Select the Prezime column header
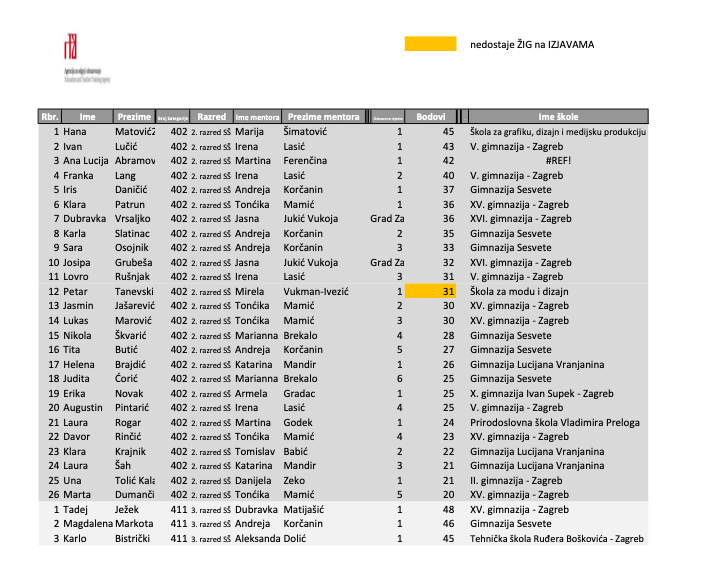This screenshot has height=571, width=709. (x=134, y=117)
